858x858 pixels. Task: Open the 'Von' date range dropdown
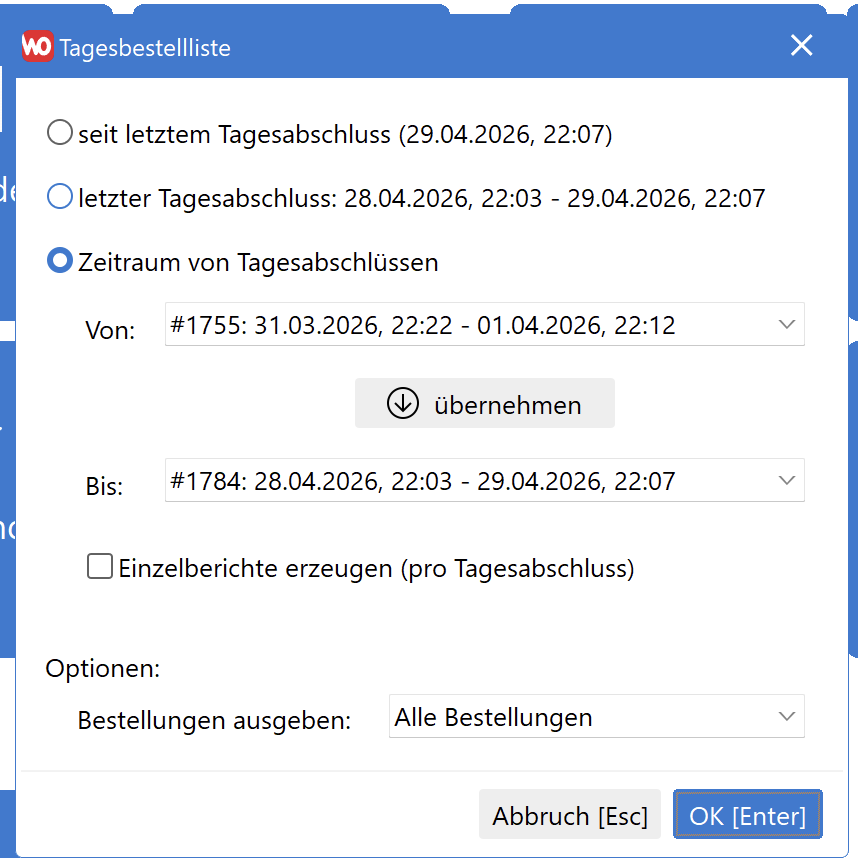(484, 324)
